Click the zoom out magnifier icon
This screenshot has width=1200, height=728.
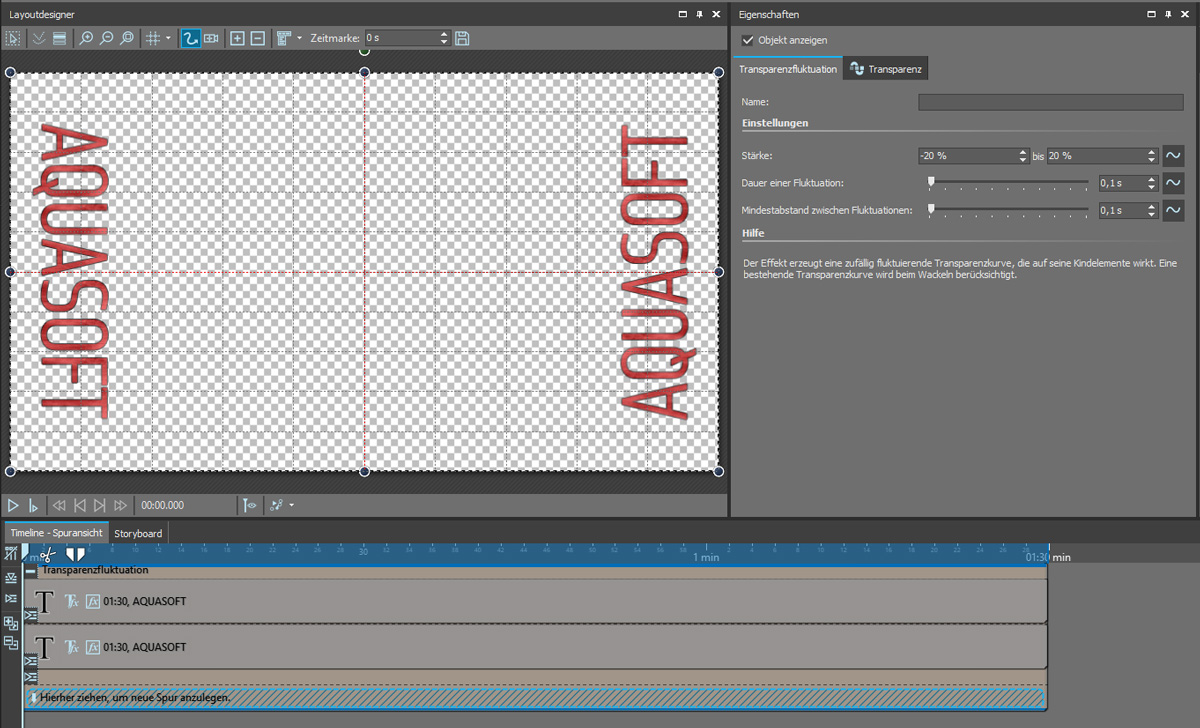coord(106,38)
